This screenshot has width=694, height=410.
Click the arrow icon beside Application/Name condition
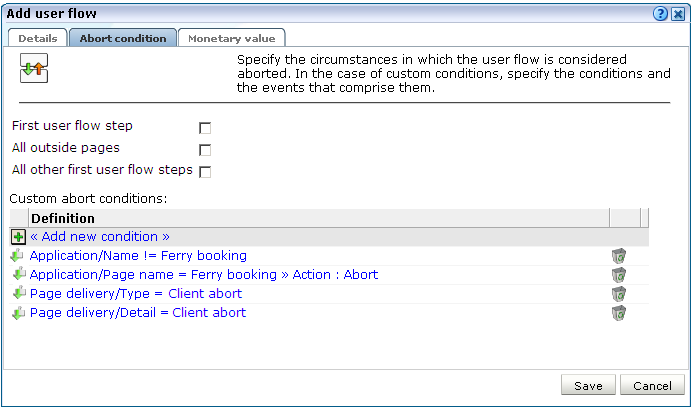point(18,255)
